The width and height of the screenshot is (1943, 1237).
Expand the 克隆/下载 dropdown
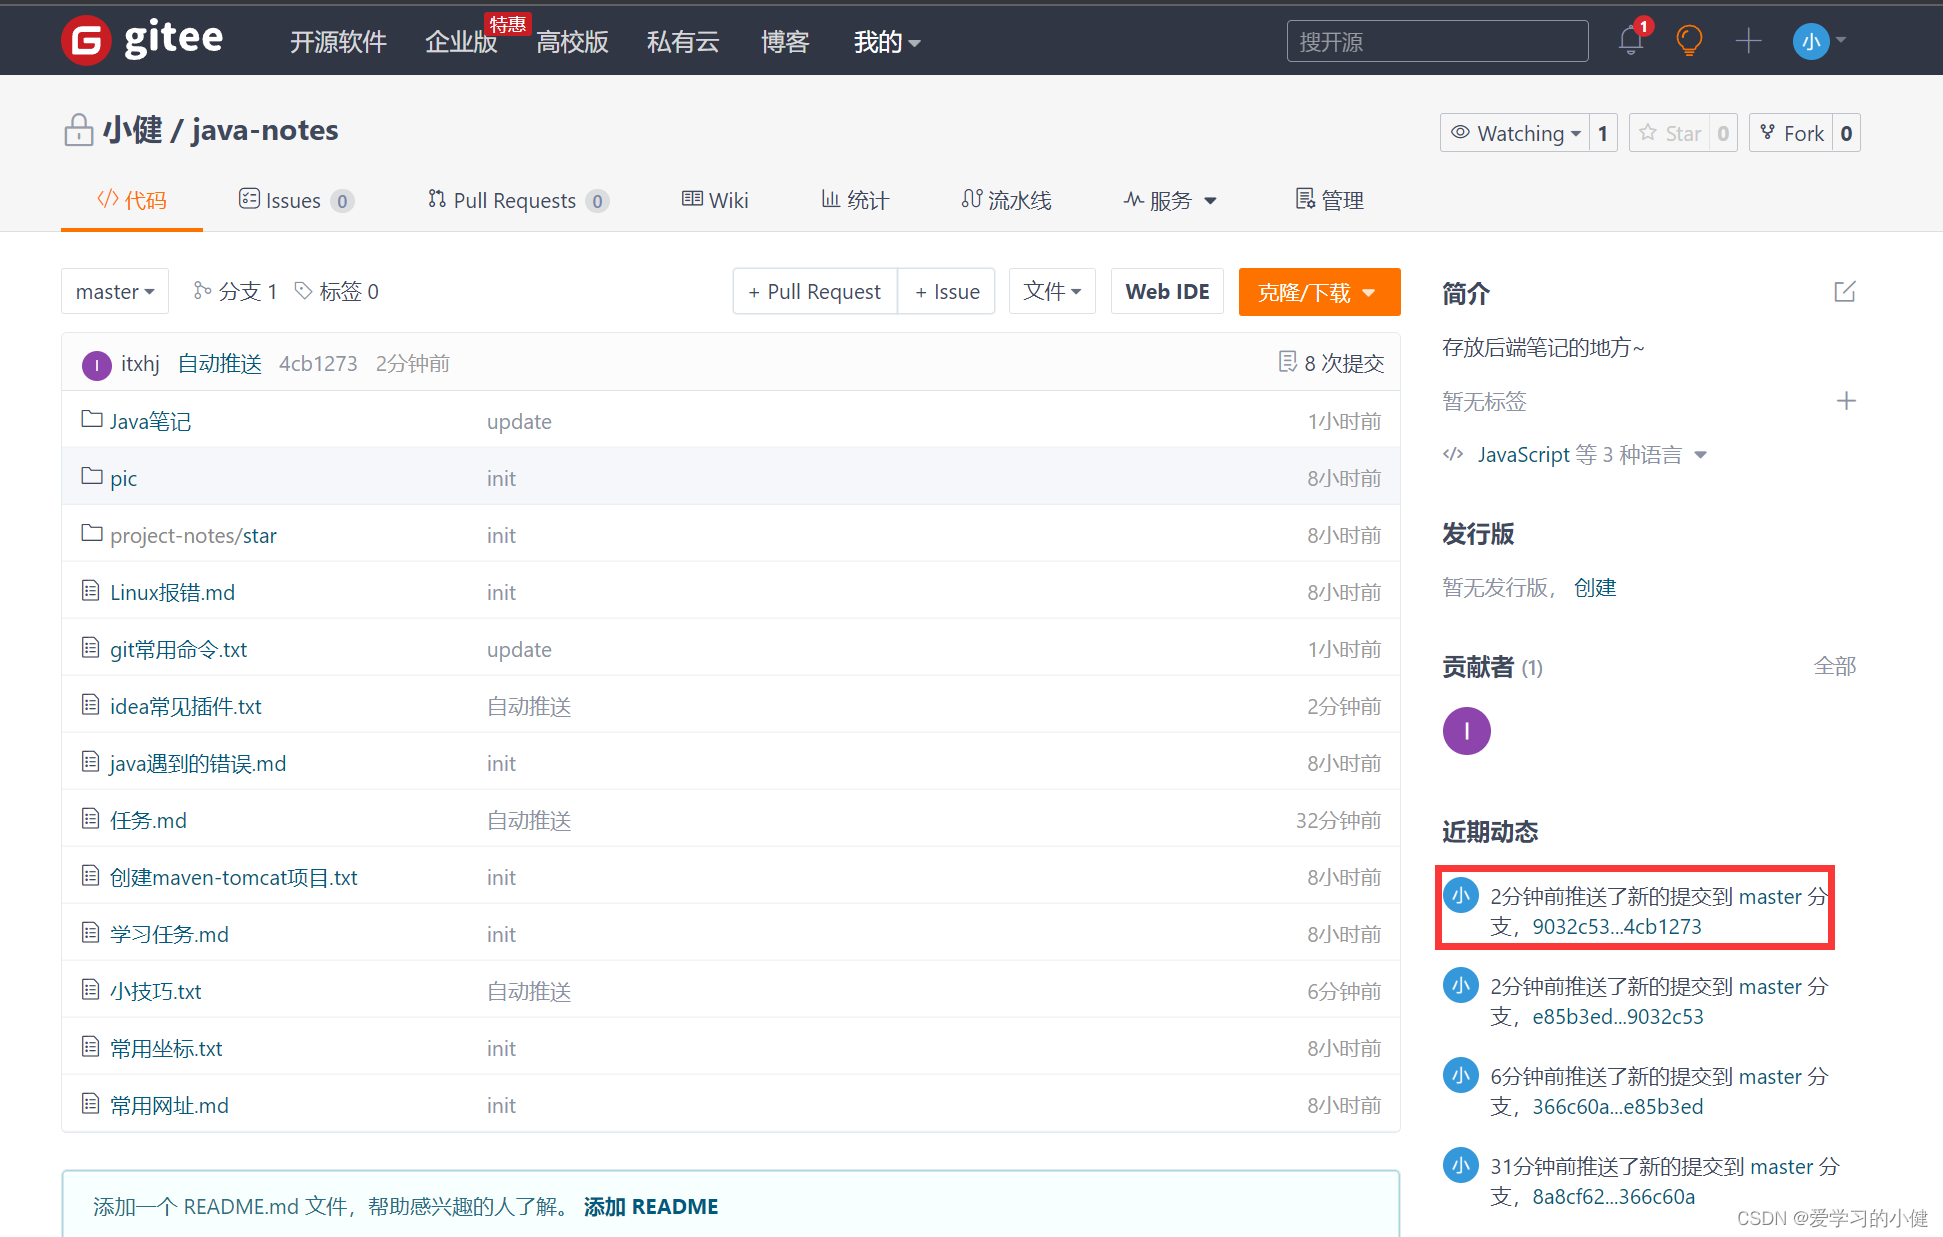tap(1318, 292)
